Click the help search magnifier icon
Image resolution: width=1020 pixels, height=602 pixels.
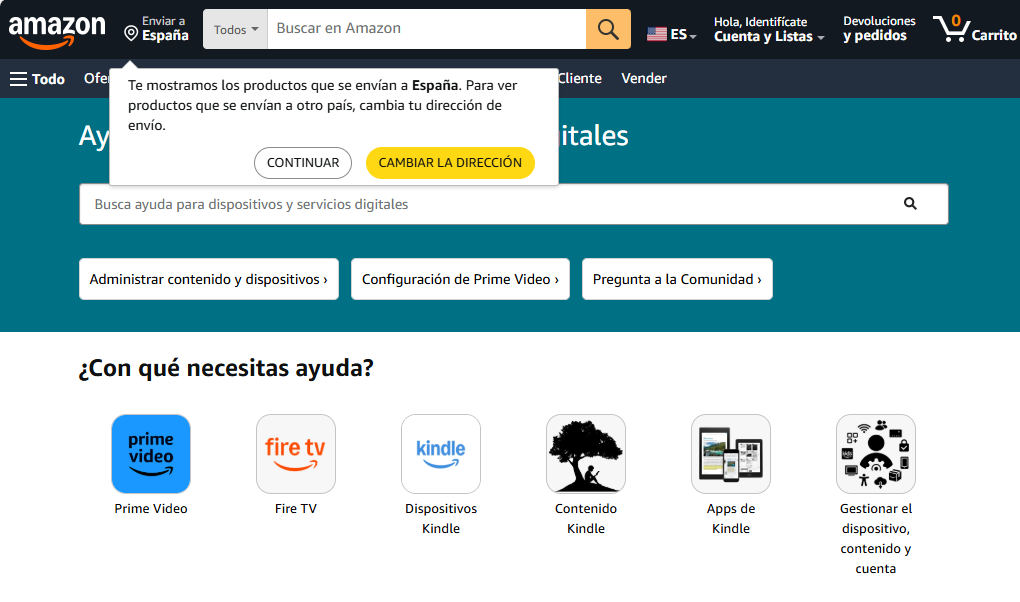pyautogui.click(x=910, y=204)
